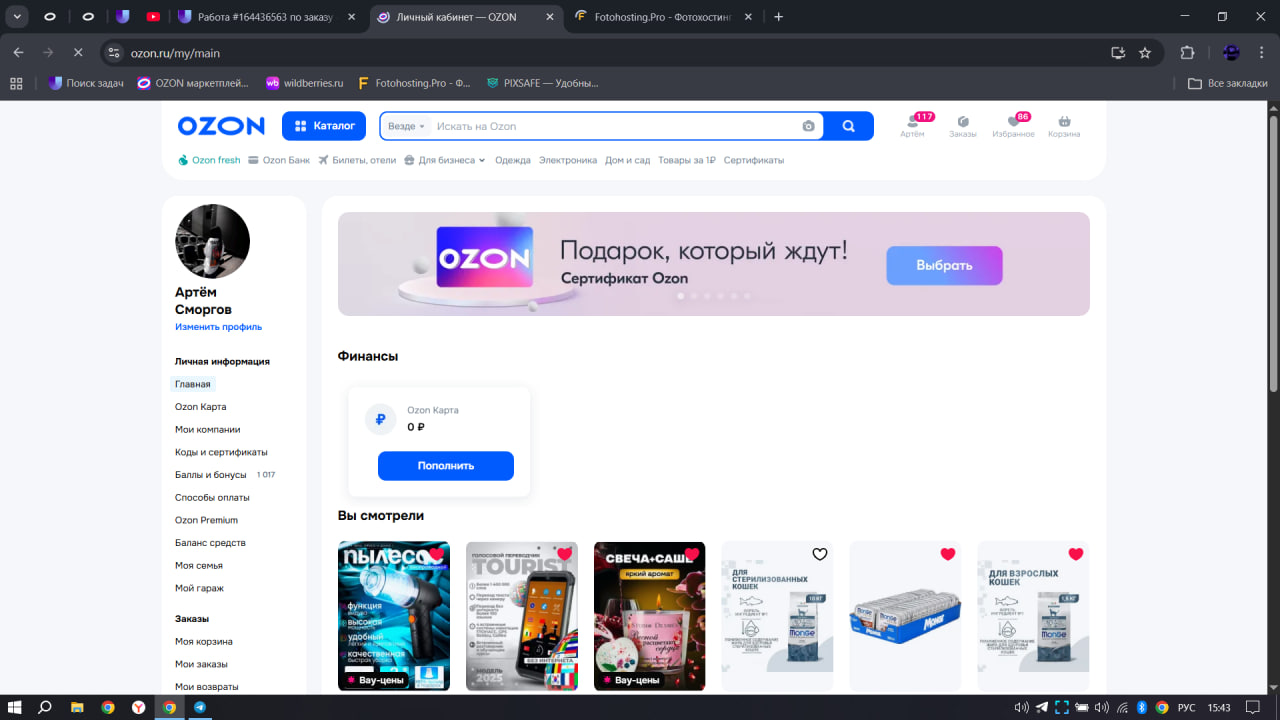
Task: Expand the Для бизнеса dropdown
Action: coord(445,160)
